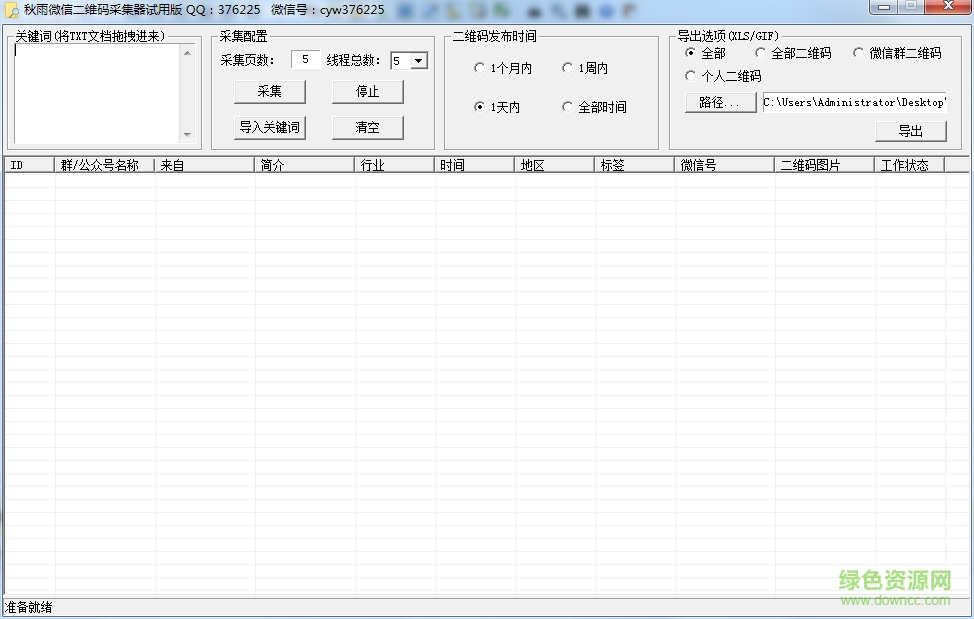Select the 全部时间 time filter option
Viewport: 974px width, 619px height.
tap(569, 108)
